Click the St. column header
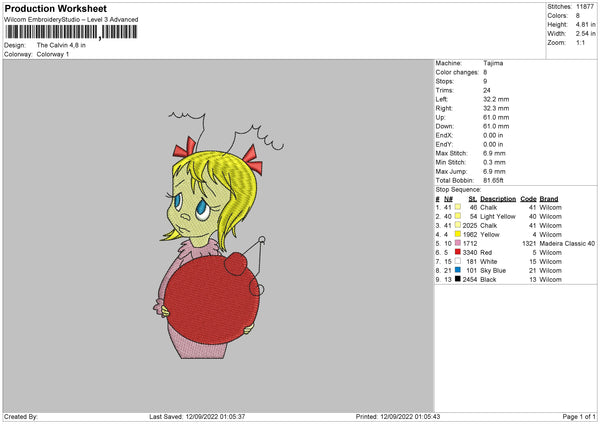This screenshot has width=600, height=424. click(x=473, y=199)
